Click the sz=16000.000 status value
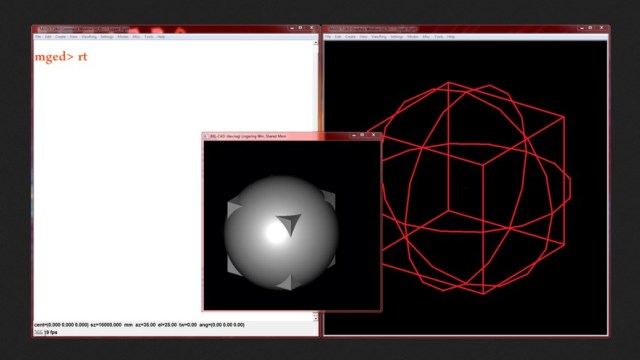 [x=106, y=325]
